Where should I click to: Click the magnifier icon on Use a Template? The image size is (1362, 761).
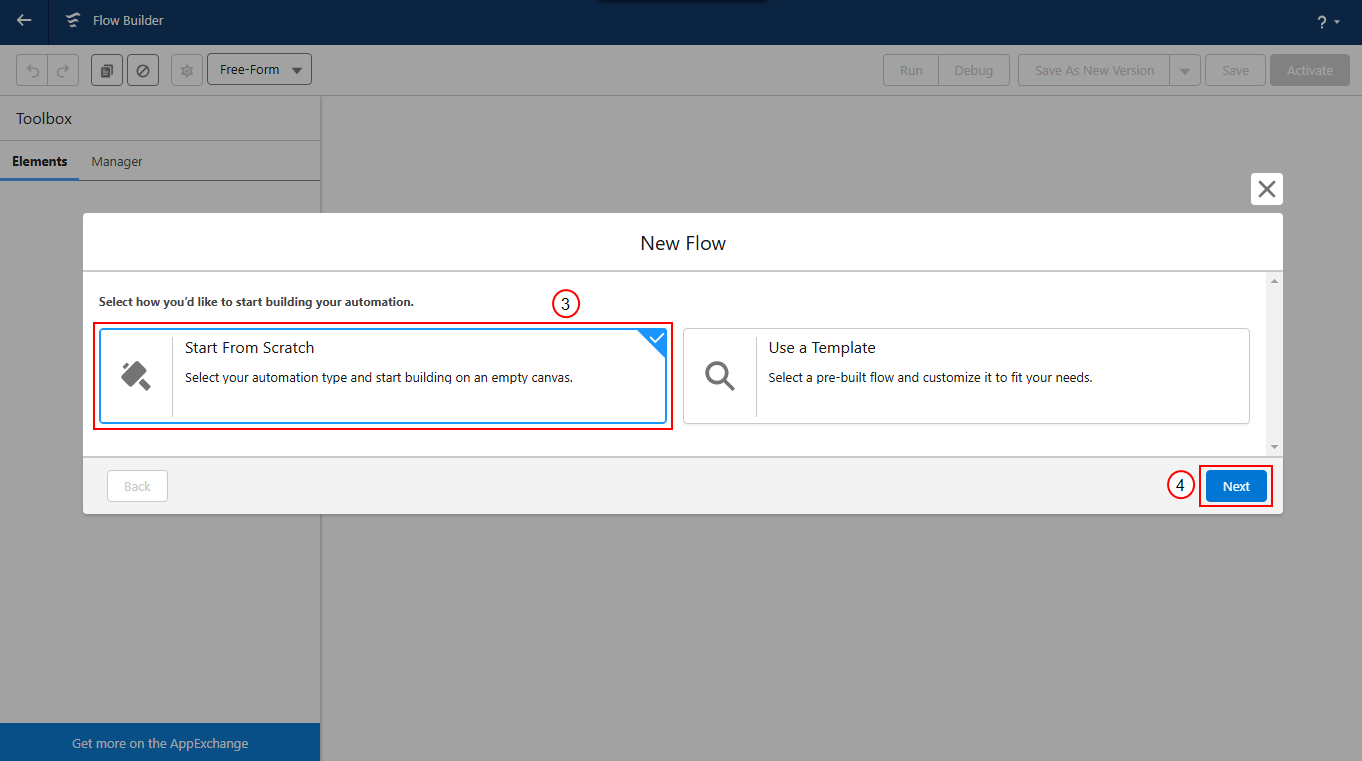click(x=720, y=376)
